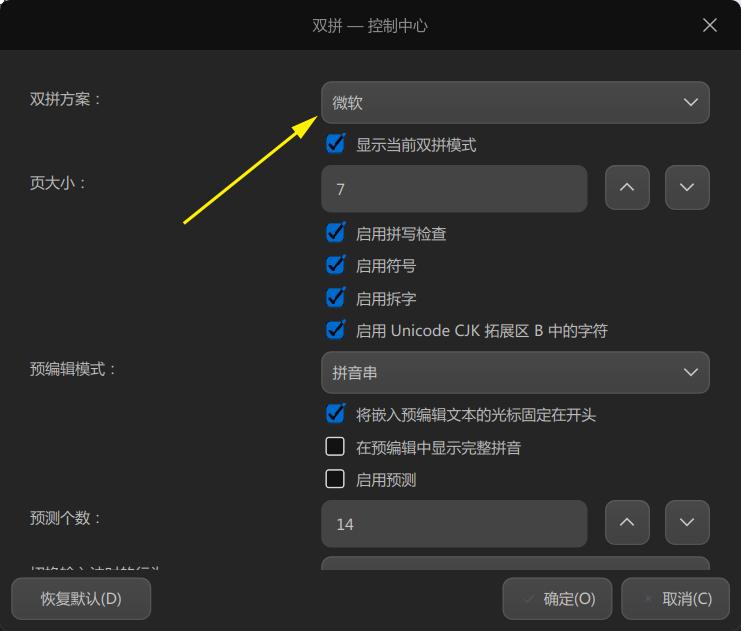Toggle the 显示当前双拼模式 checkbox

click(x=336, y=144)
